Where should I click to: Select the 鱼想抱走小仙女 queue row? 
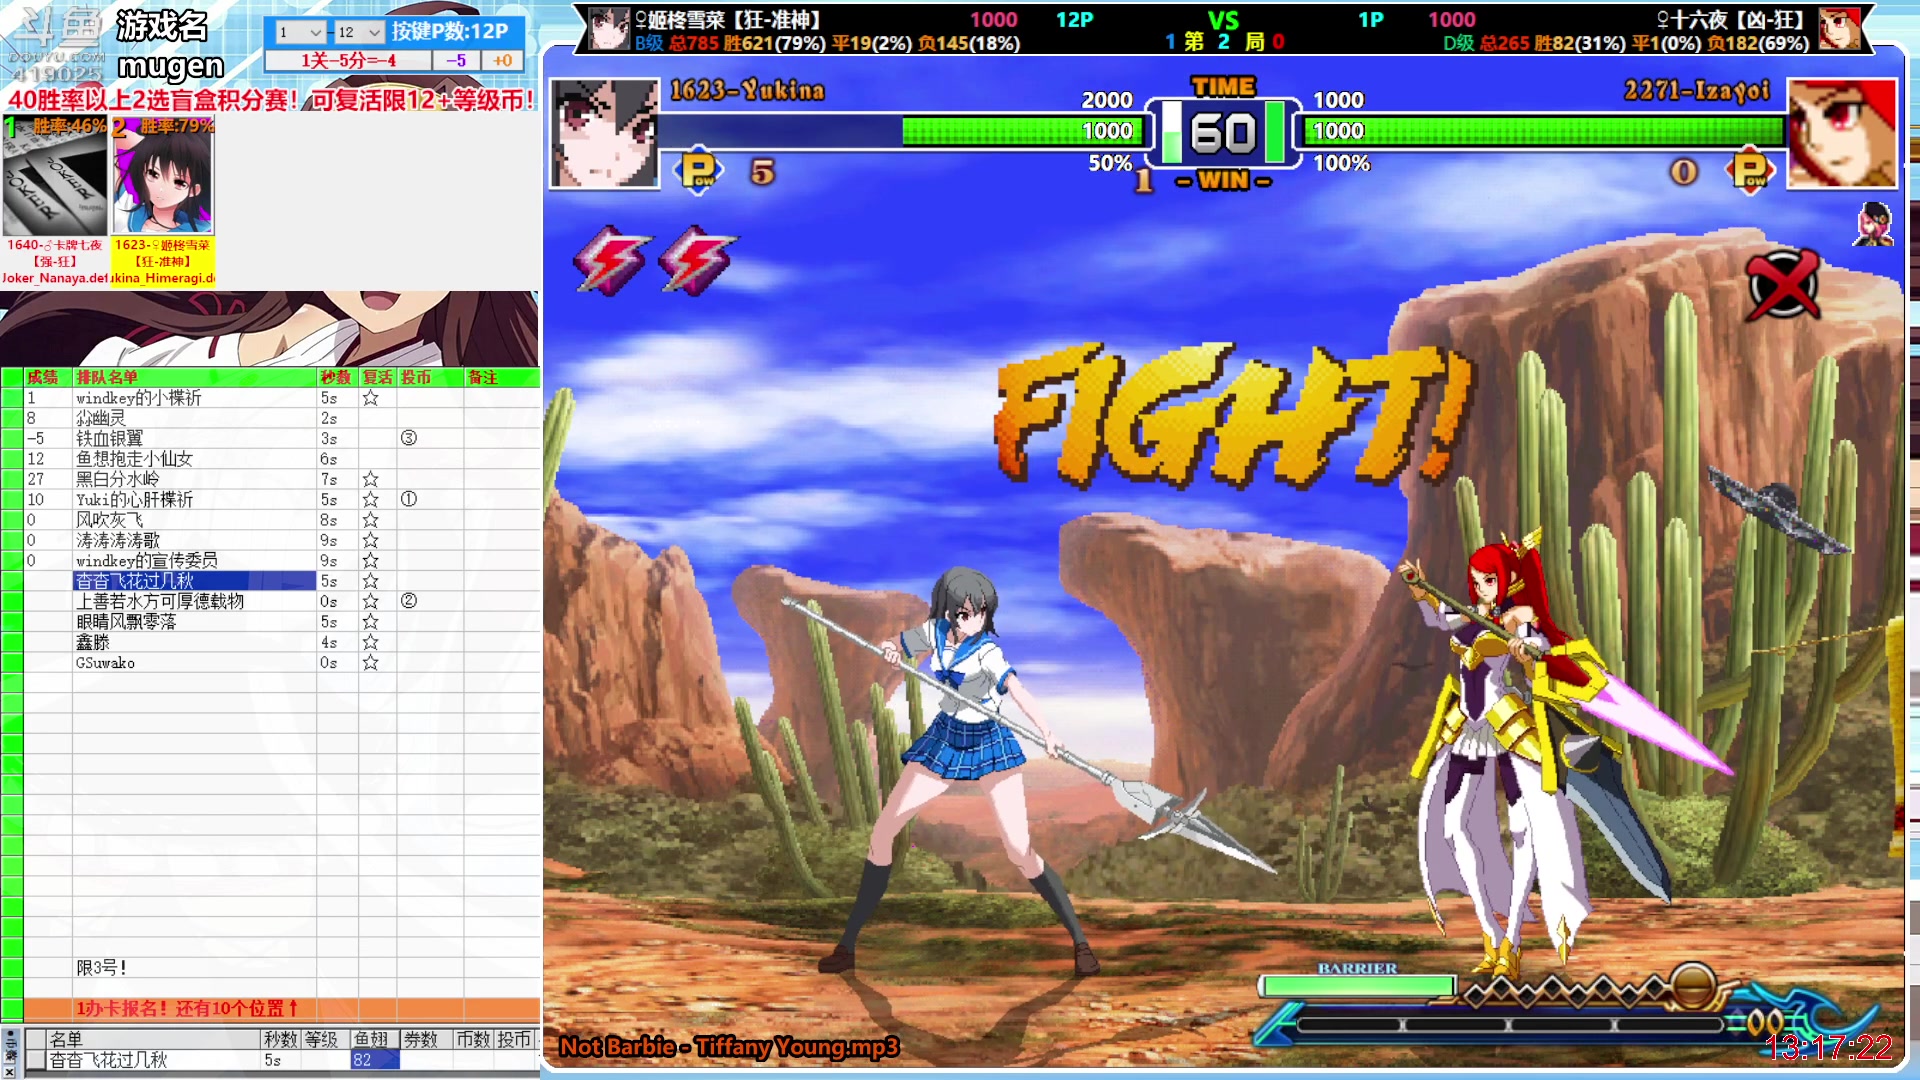[x=194, y=459]
